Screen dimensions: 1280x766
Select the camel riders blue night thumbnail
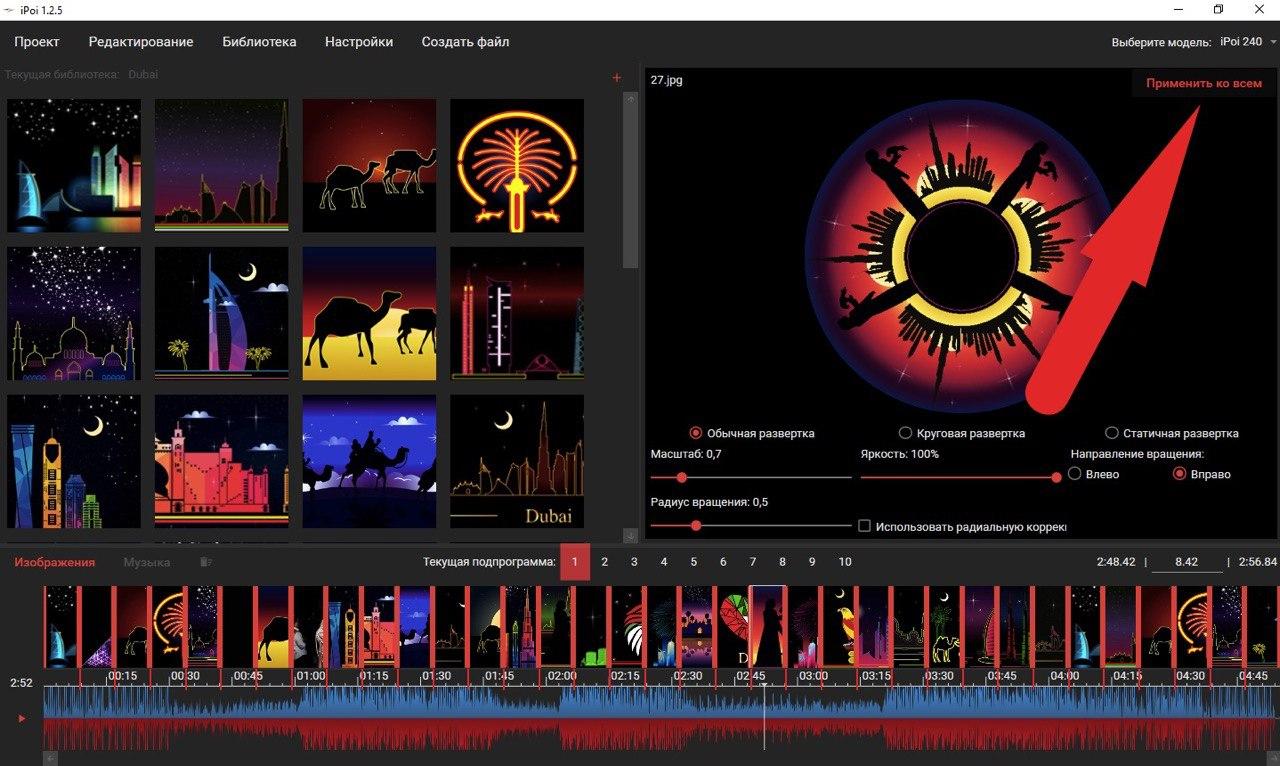click(369, 461)
